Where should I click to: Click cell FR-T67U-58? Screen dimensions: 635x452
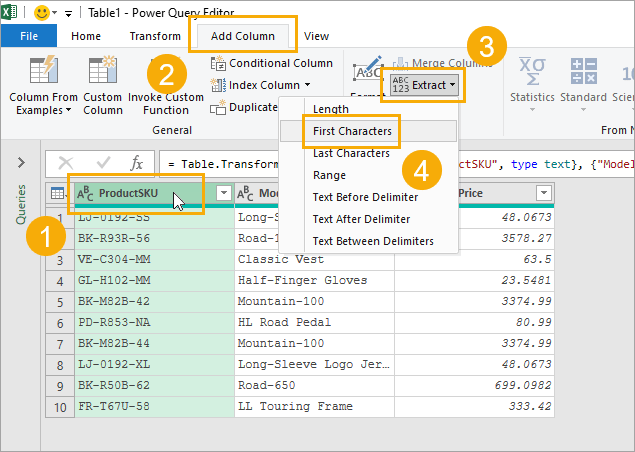point(154,406)
